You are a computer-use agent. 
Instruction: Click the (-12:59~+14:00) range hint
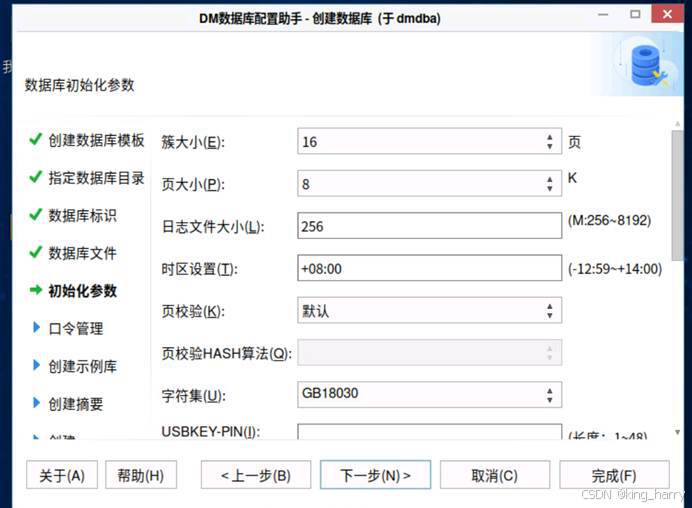point(615,269)
